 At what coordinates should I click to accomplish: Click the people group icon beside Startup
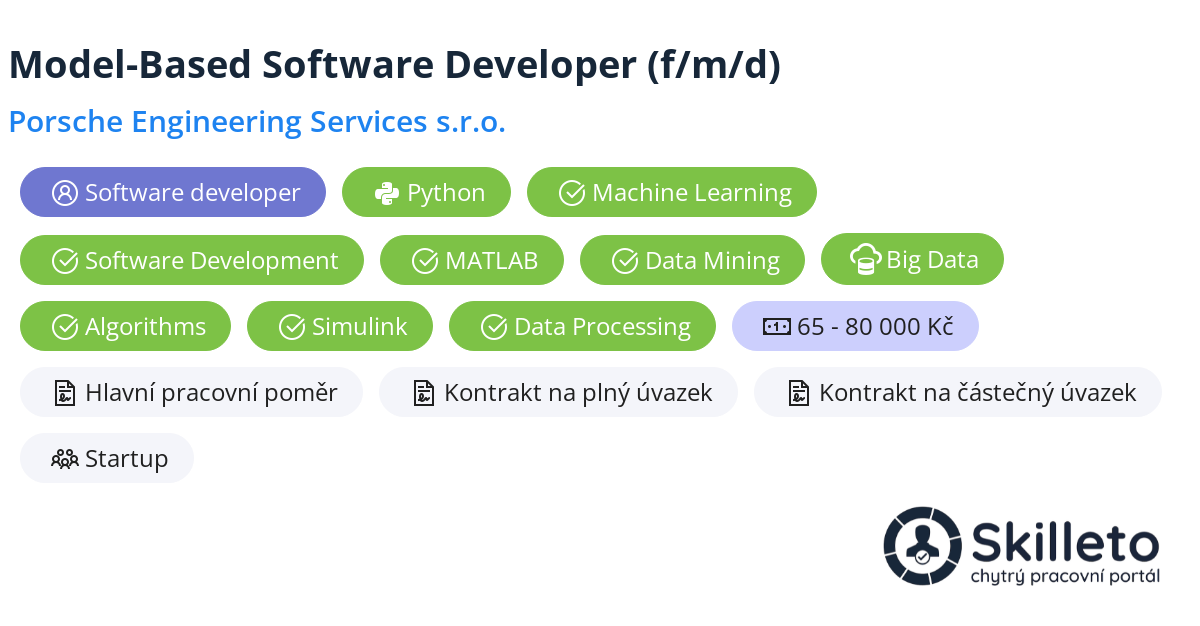65,459
